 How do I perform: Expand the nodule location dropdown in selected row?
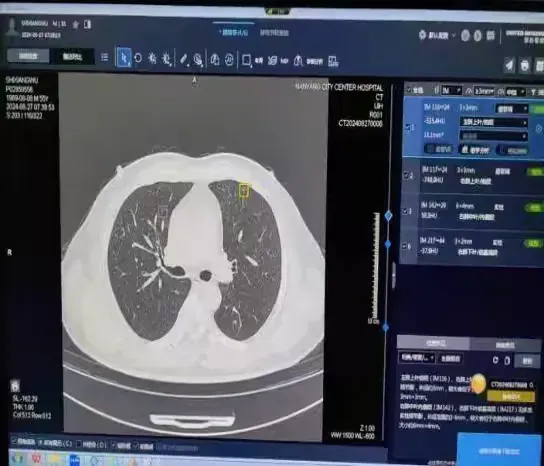pyautogui.click(x=494, y=122)
